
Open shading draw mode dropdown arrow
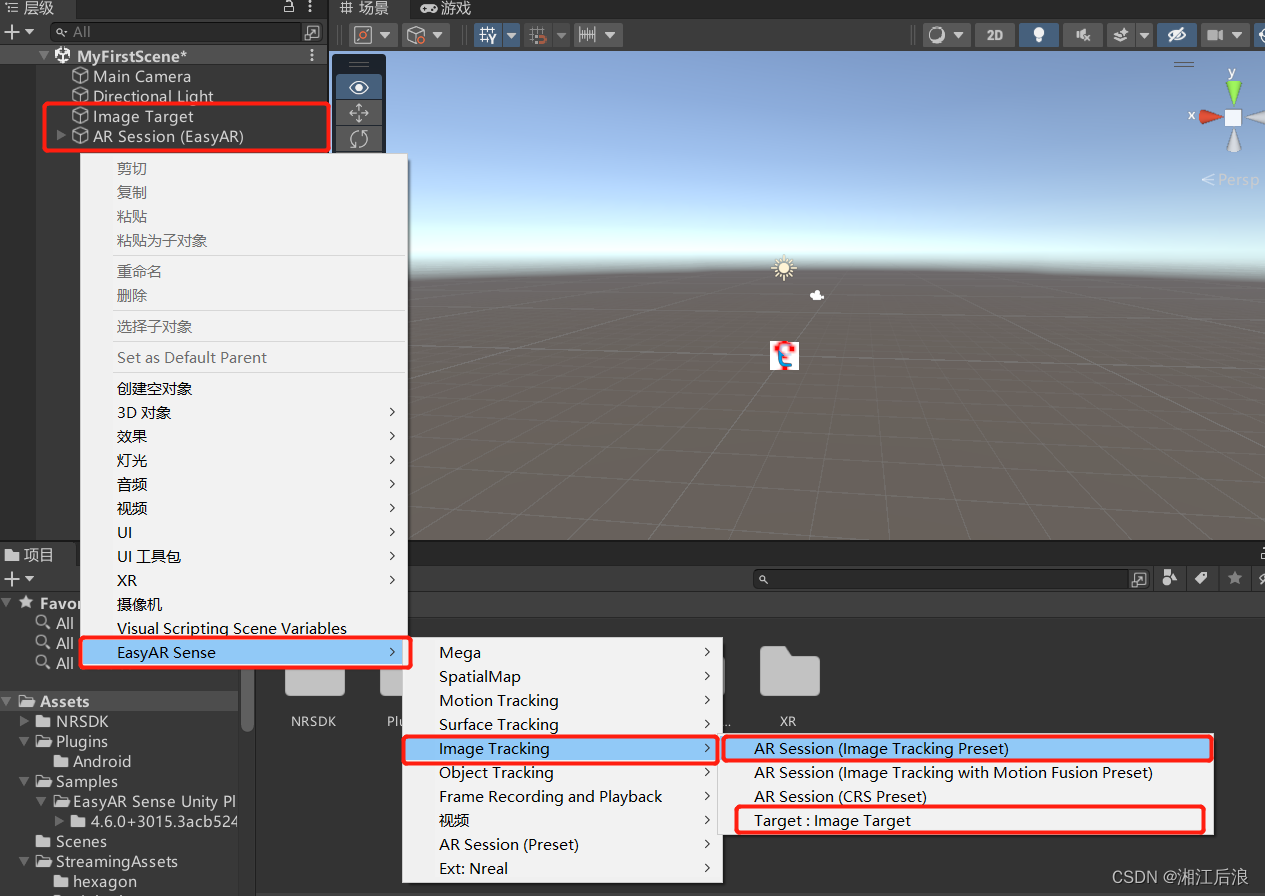pos(959,35)
